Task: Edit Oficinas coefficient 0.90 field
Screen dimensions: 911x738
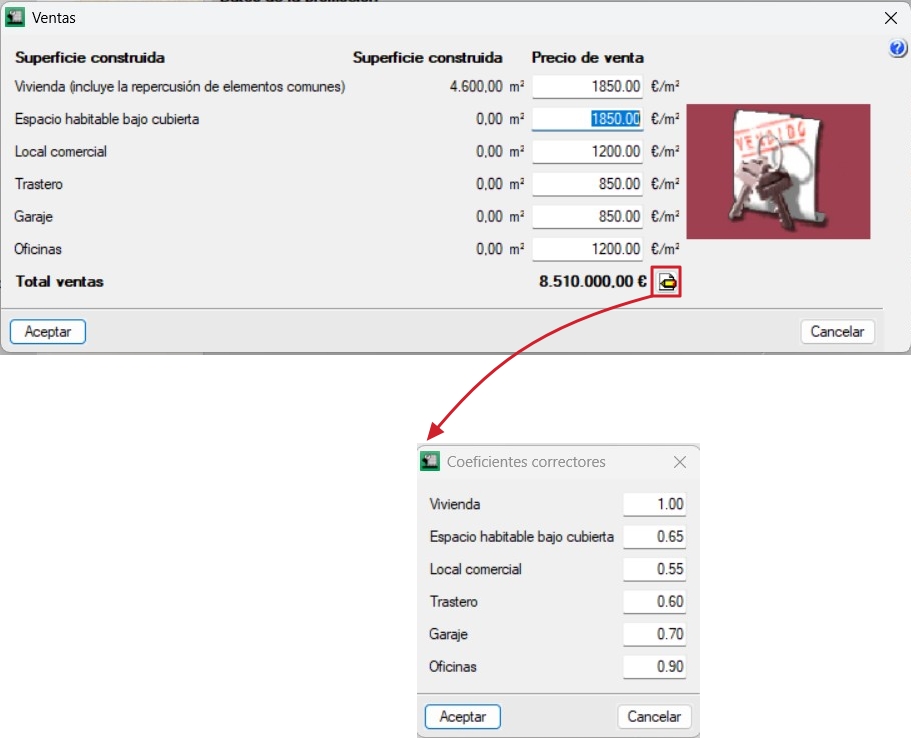Action: [654, 667]
